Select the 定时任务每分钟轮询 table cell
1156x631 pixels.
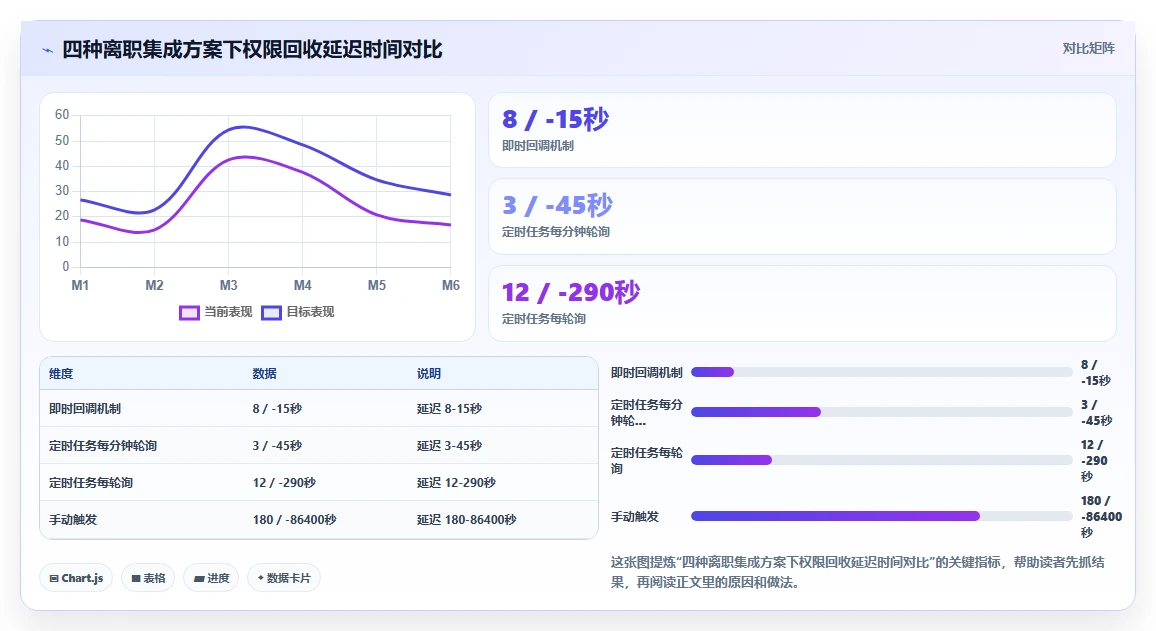(x=102, y=445)
